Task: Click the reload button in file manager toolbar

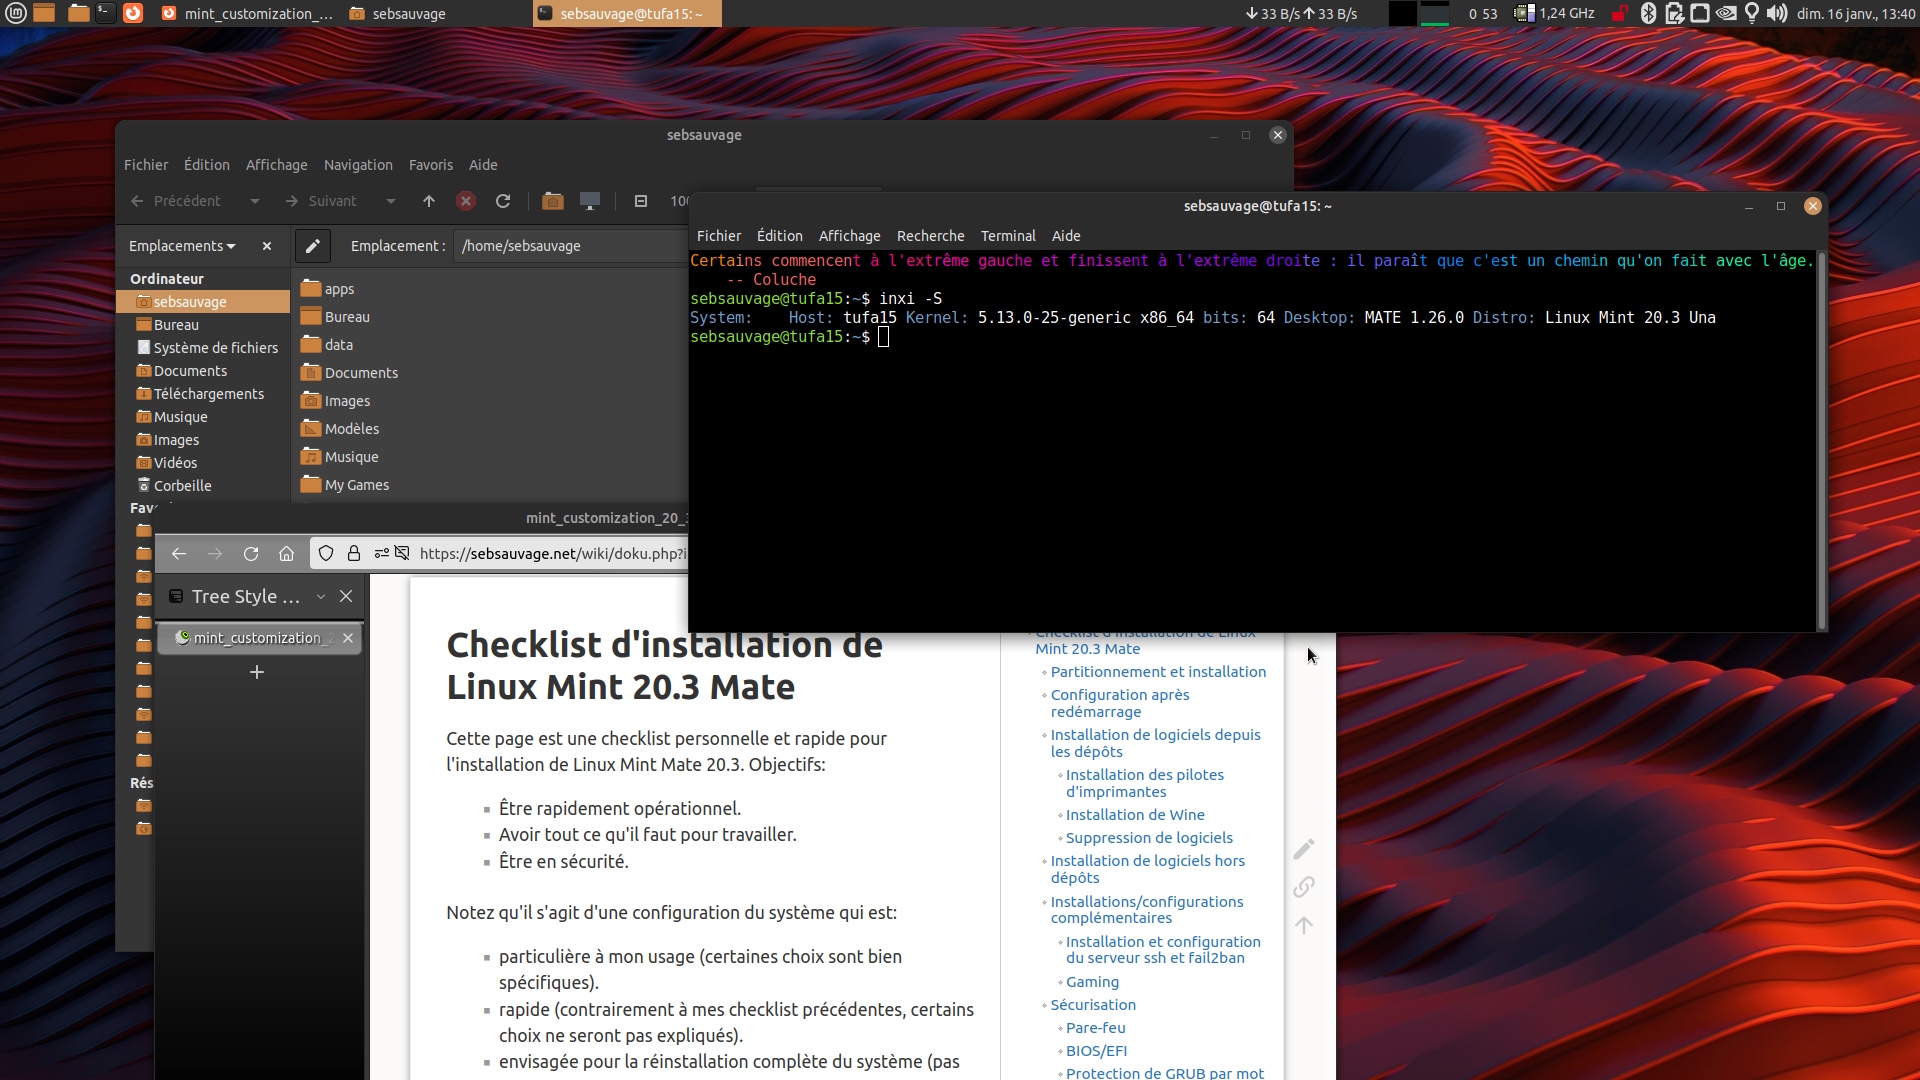Action: pos(503,201)
